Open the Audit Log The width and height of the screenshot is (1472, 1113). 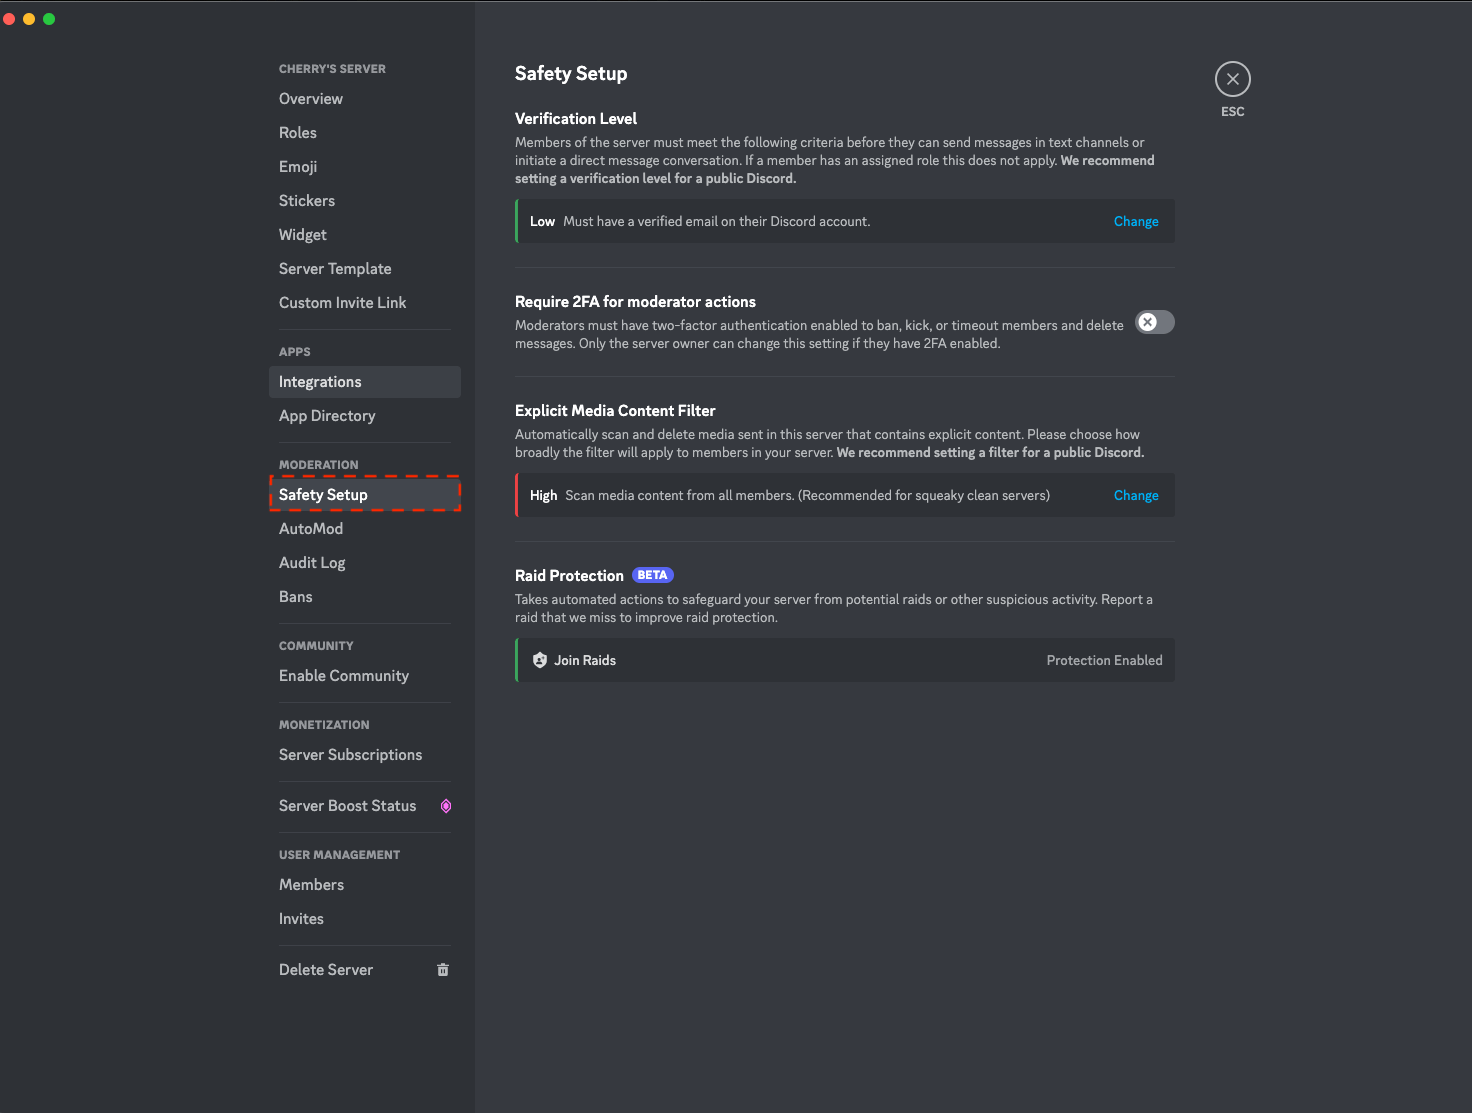(x=312, y=562)
